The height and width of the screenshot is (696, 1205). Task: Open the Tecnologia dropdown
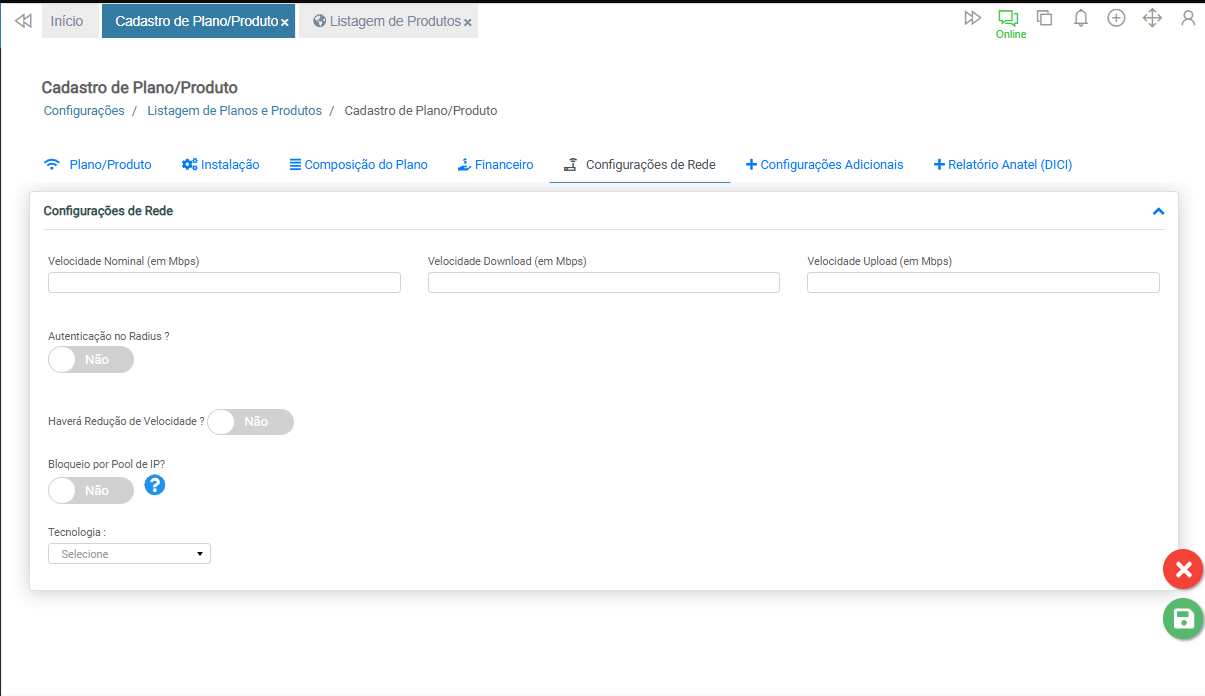129,554
